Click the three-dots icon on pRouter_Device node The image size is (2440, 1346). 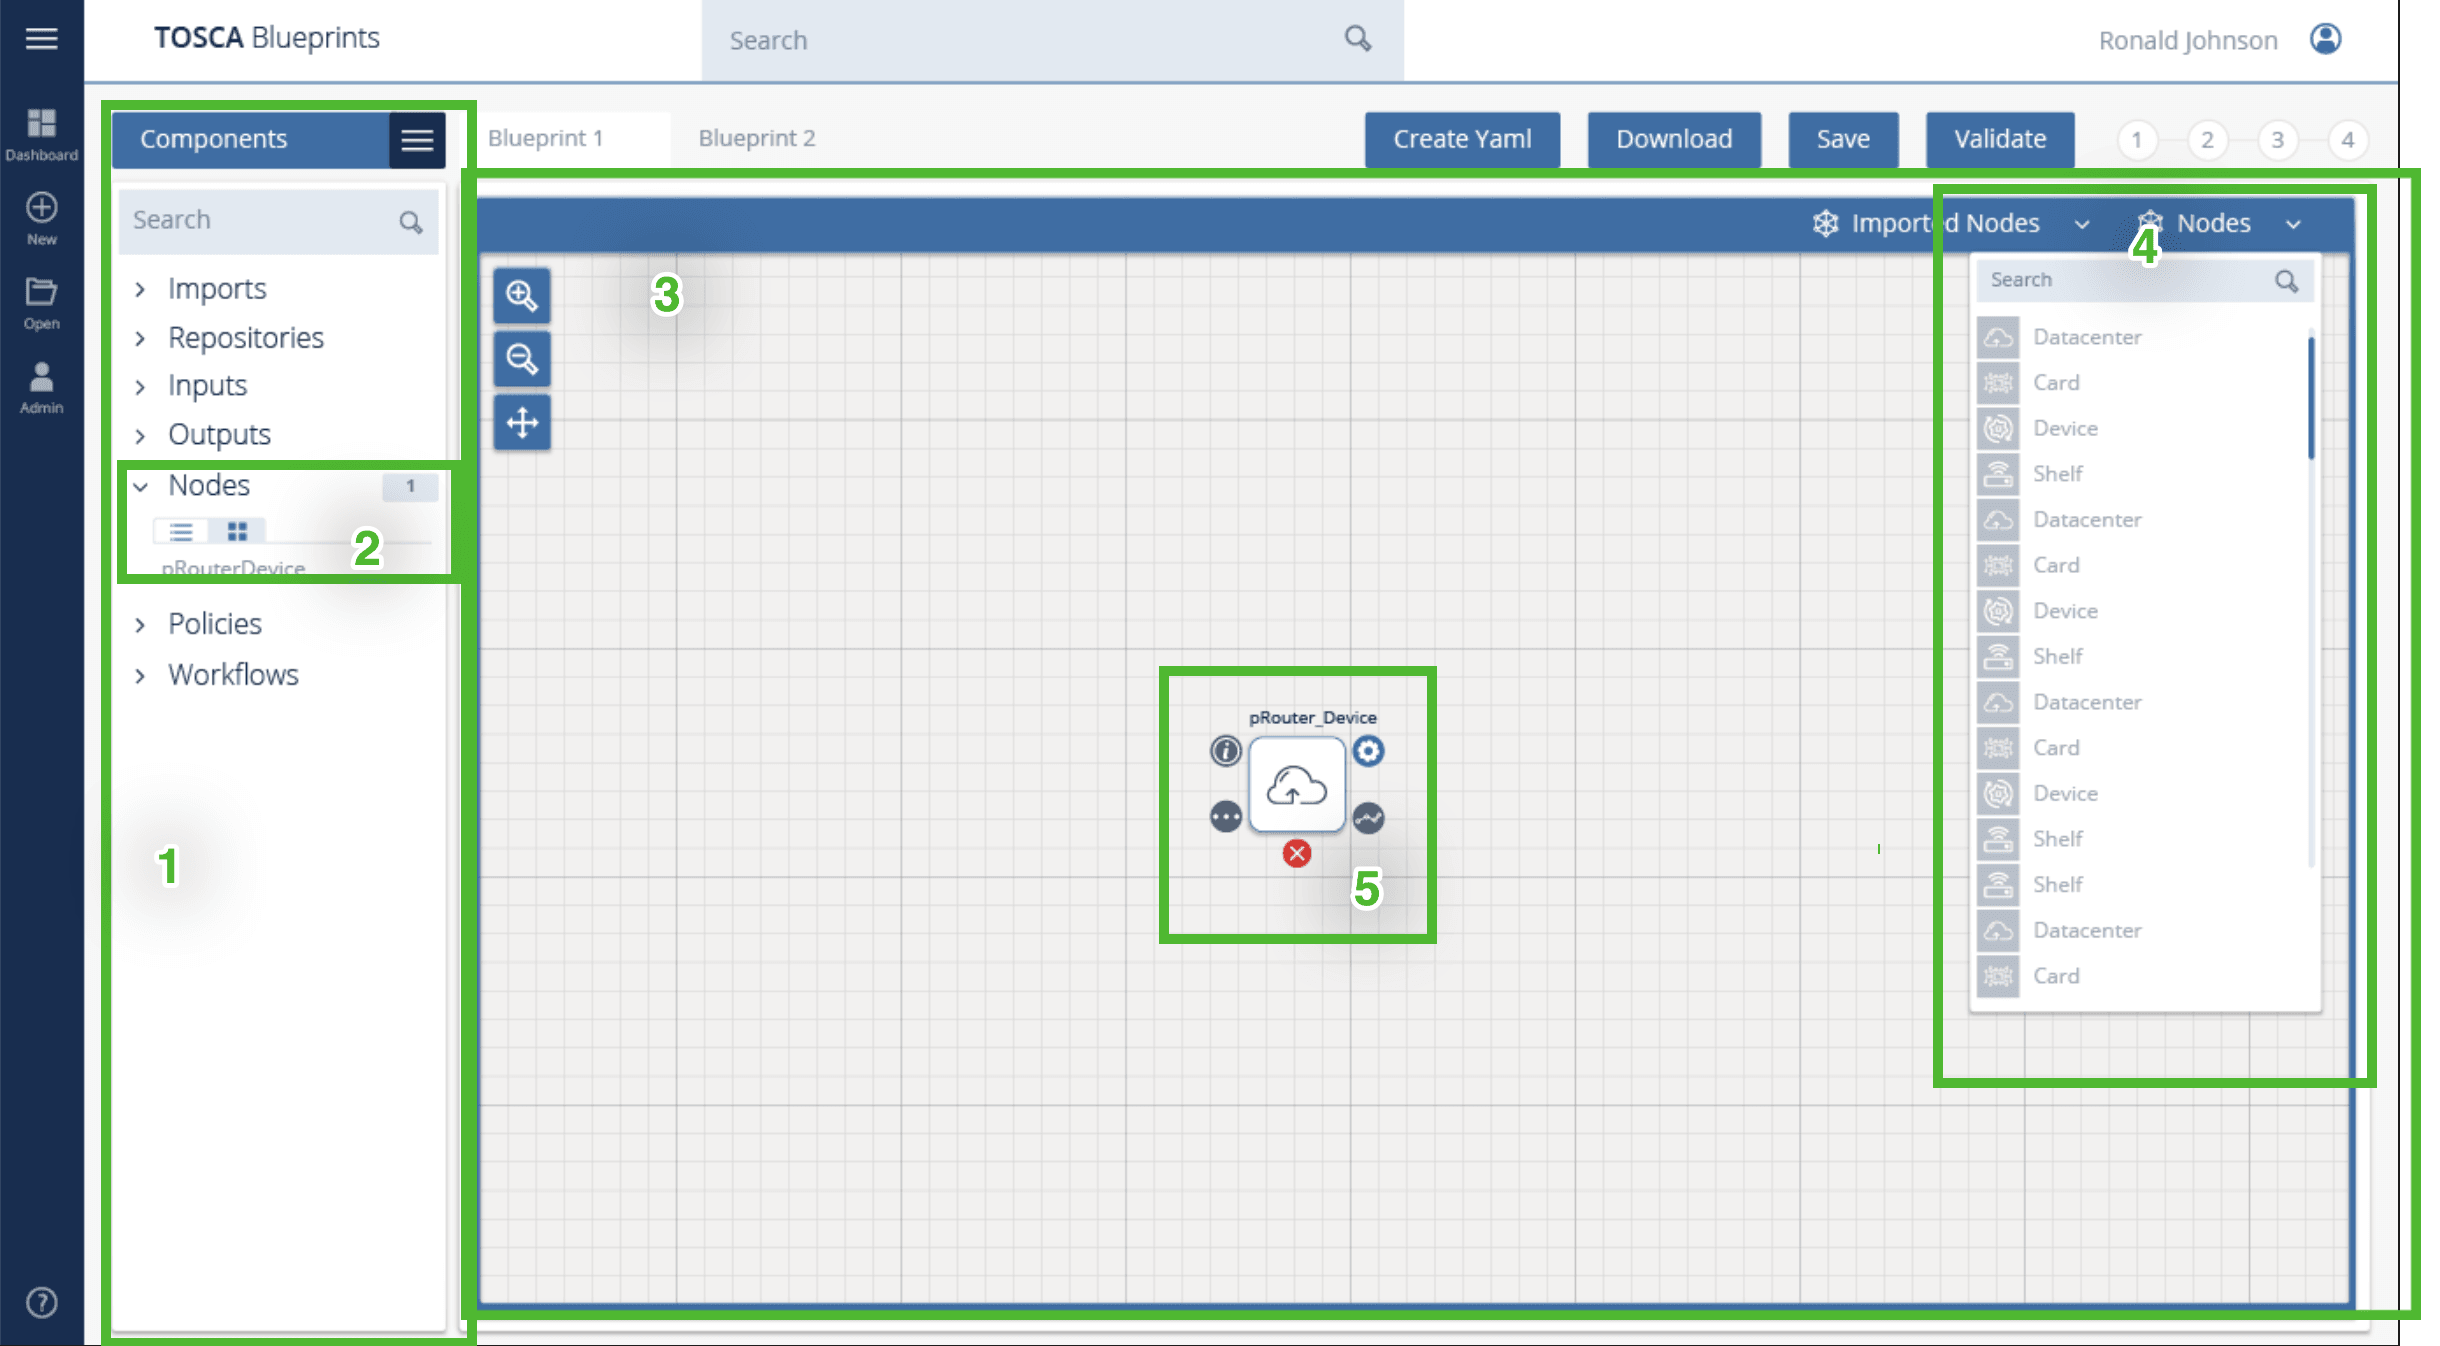click(x=1225, y=817)
